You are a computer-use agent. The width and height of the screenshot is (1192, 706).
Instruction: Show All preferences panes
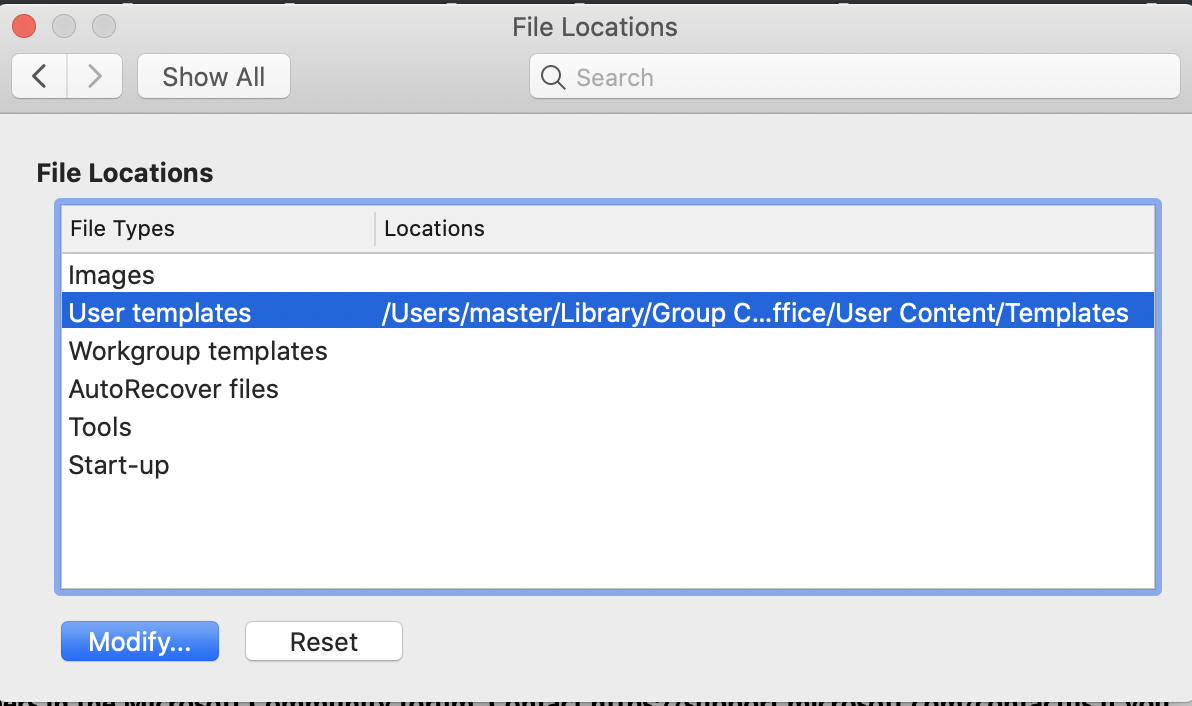click(214, 76)
